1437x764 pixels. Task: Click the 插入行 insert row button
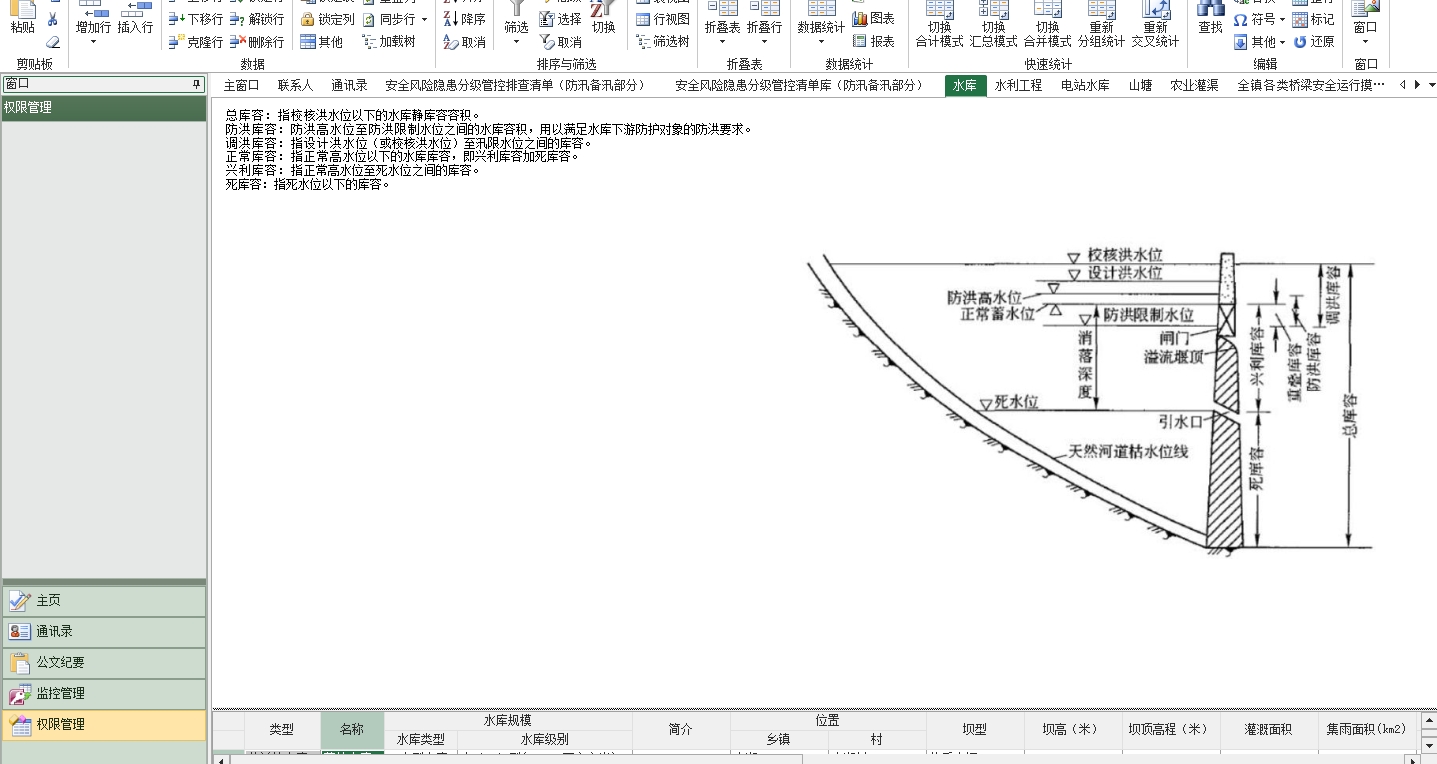point(135,20)
